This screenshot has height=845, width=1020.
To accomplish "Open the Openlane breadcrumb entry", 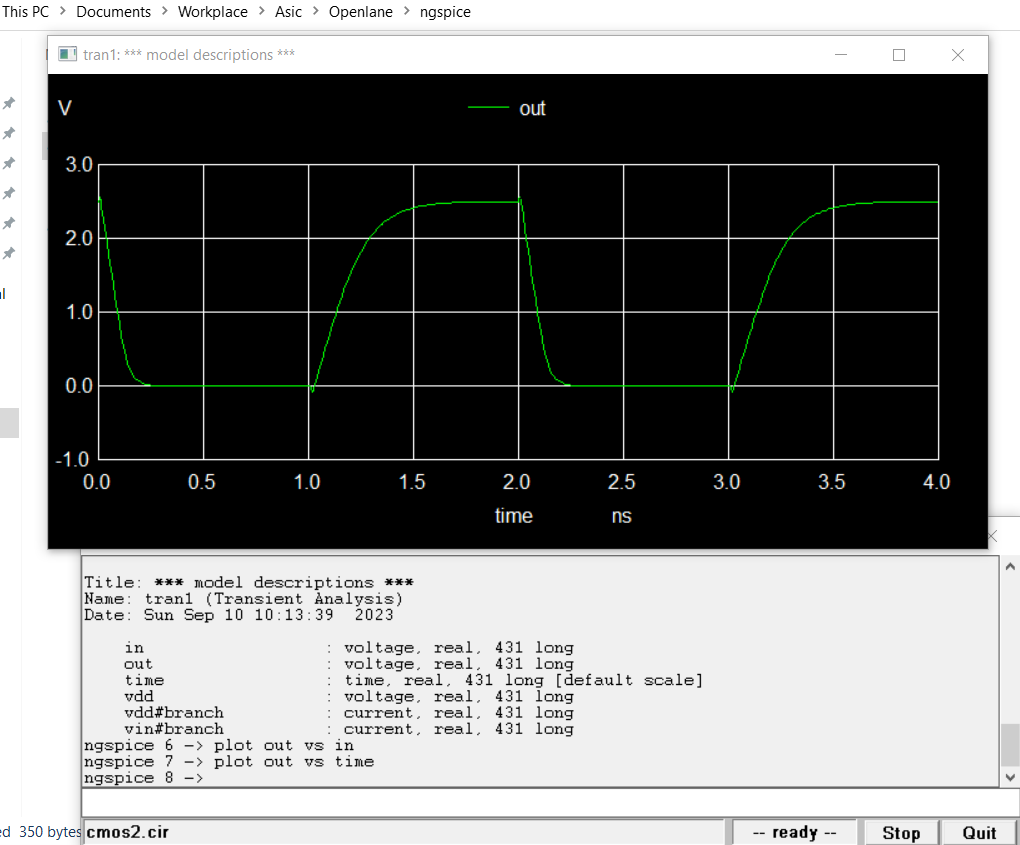I will coord(360,12).
